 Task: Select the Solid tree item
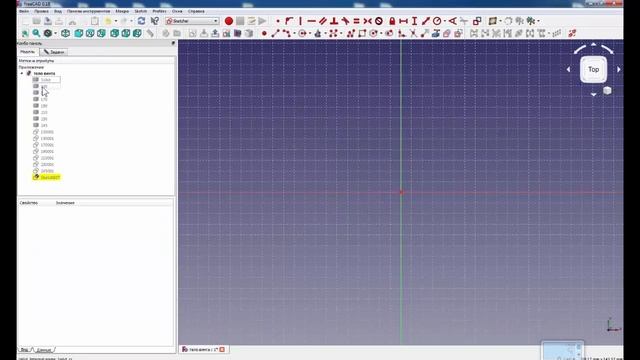[46, 80]
